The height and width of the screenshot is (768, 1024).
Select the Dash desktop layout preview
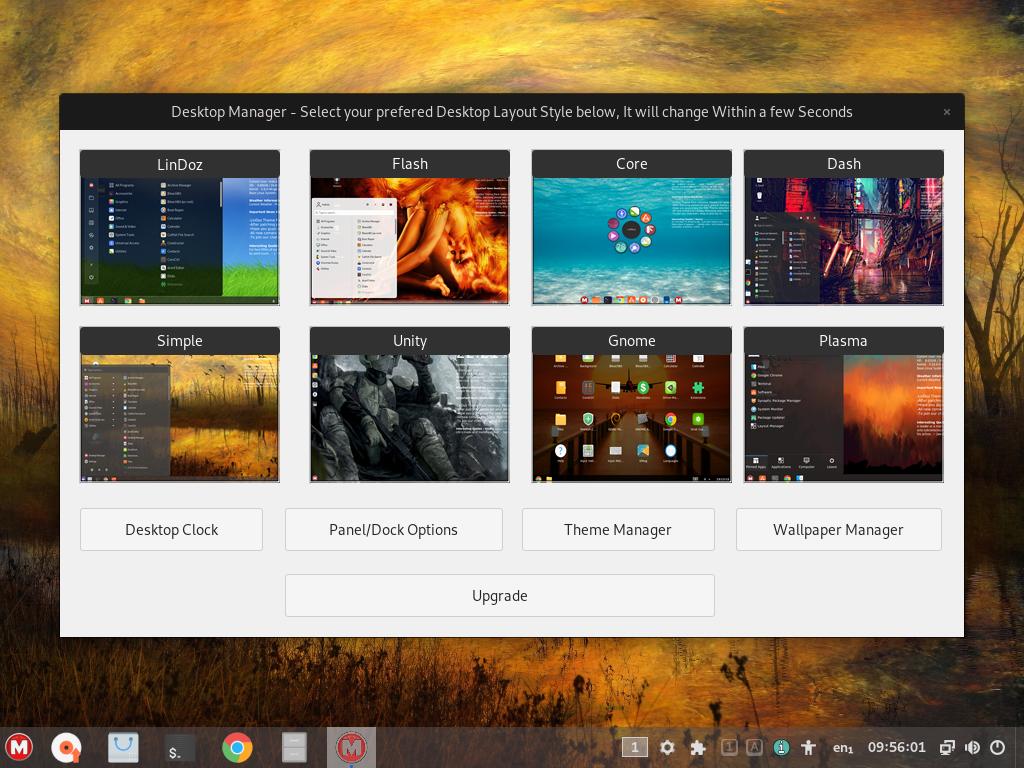(844, 227)
